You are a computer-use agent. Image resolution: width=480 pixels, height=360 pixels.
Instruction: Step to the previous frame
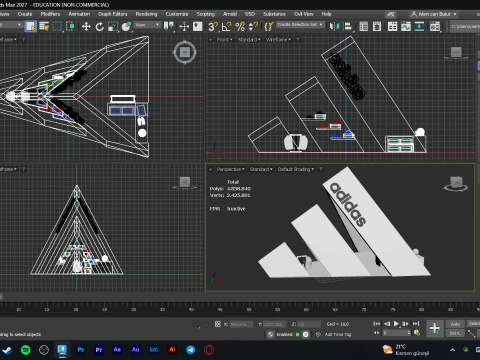pos(387,324)
